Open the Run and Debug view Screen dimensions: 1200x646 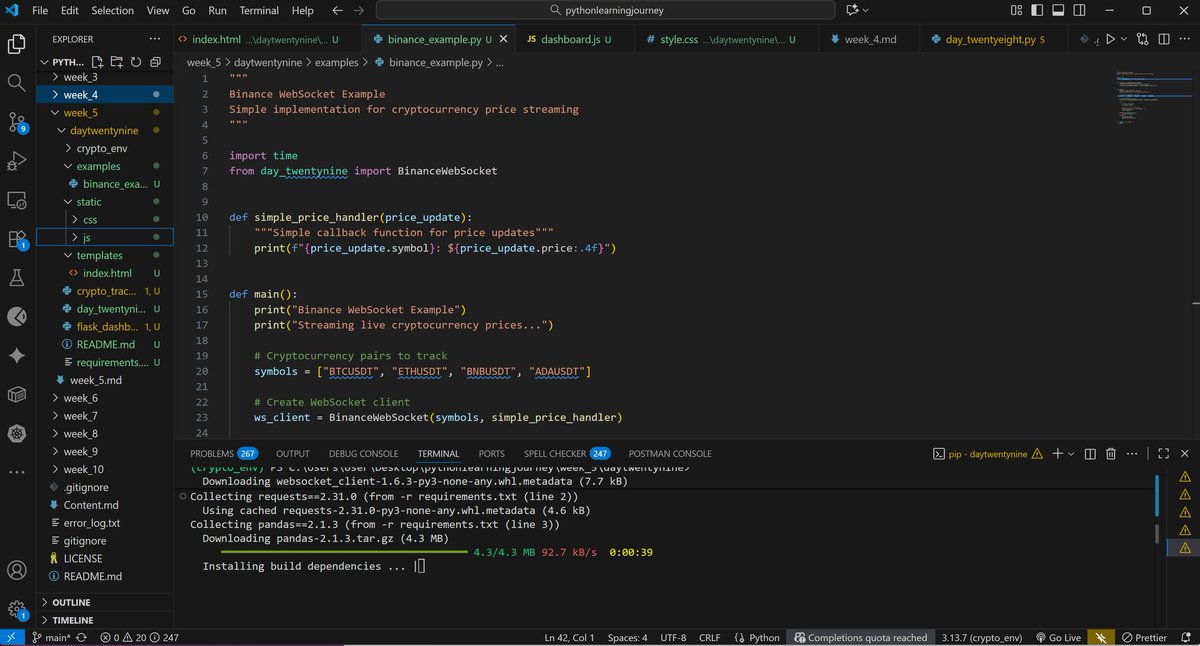click(x=16, y=161)
